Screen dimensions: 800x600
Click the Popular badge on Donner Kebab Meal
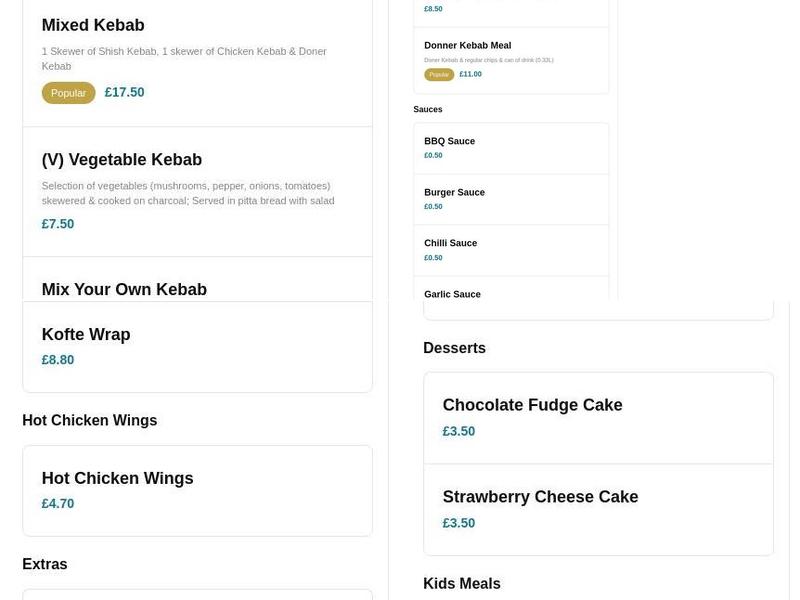point(438,73)
